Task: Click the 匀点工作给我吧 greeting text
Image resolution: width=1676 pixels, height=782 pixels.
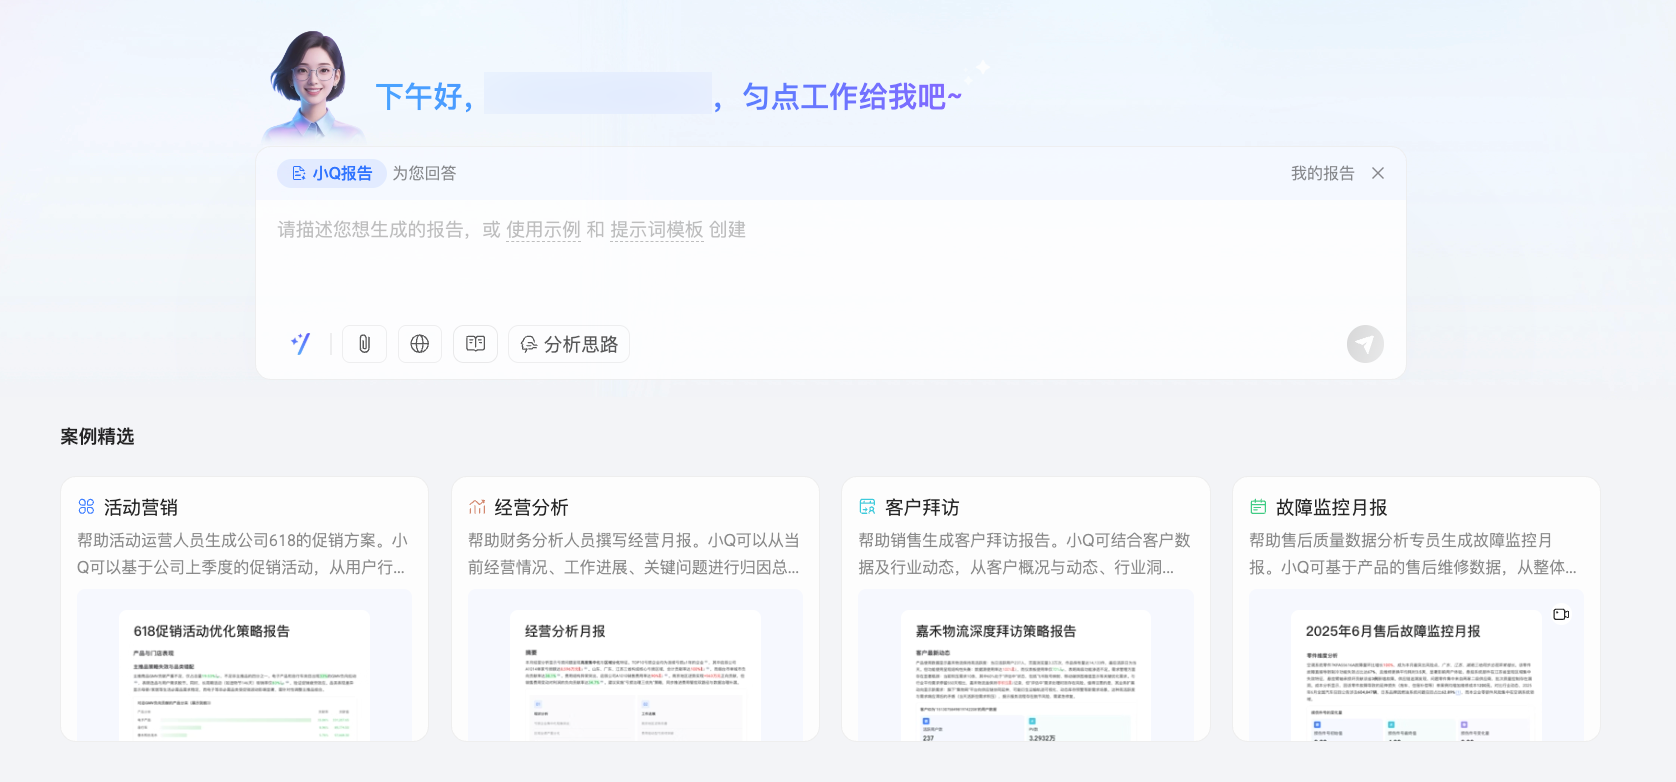Action: pyautogui.click(x=852, y=97)
